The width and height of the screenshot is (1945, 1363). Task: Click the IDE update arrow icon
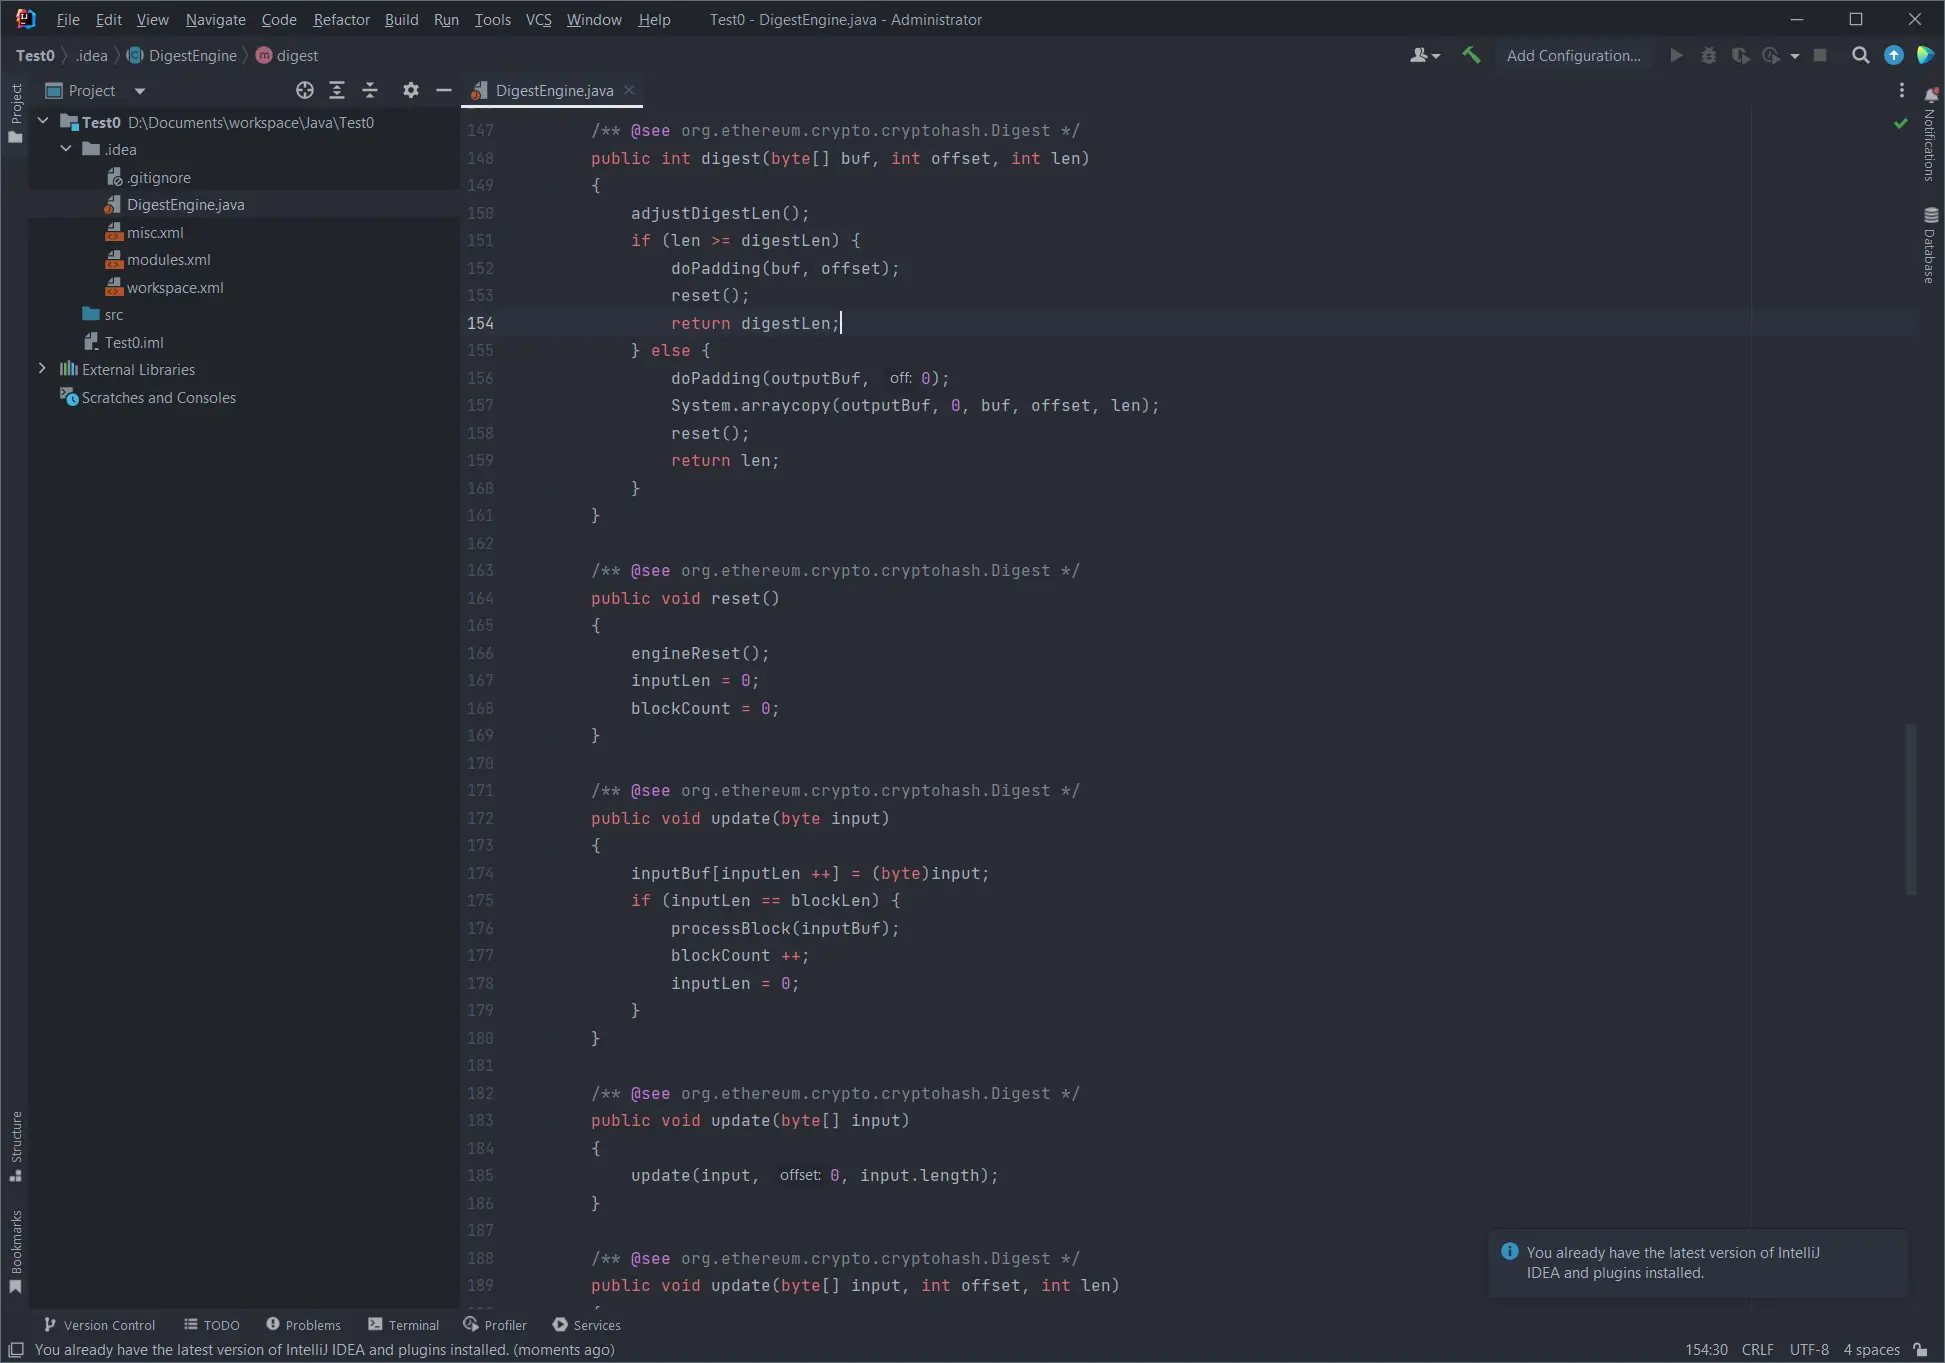1893,55
